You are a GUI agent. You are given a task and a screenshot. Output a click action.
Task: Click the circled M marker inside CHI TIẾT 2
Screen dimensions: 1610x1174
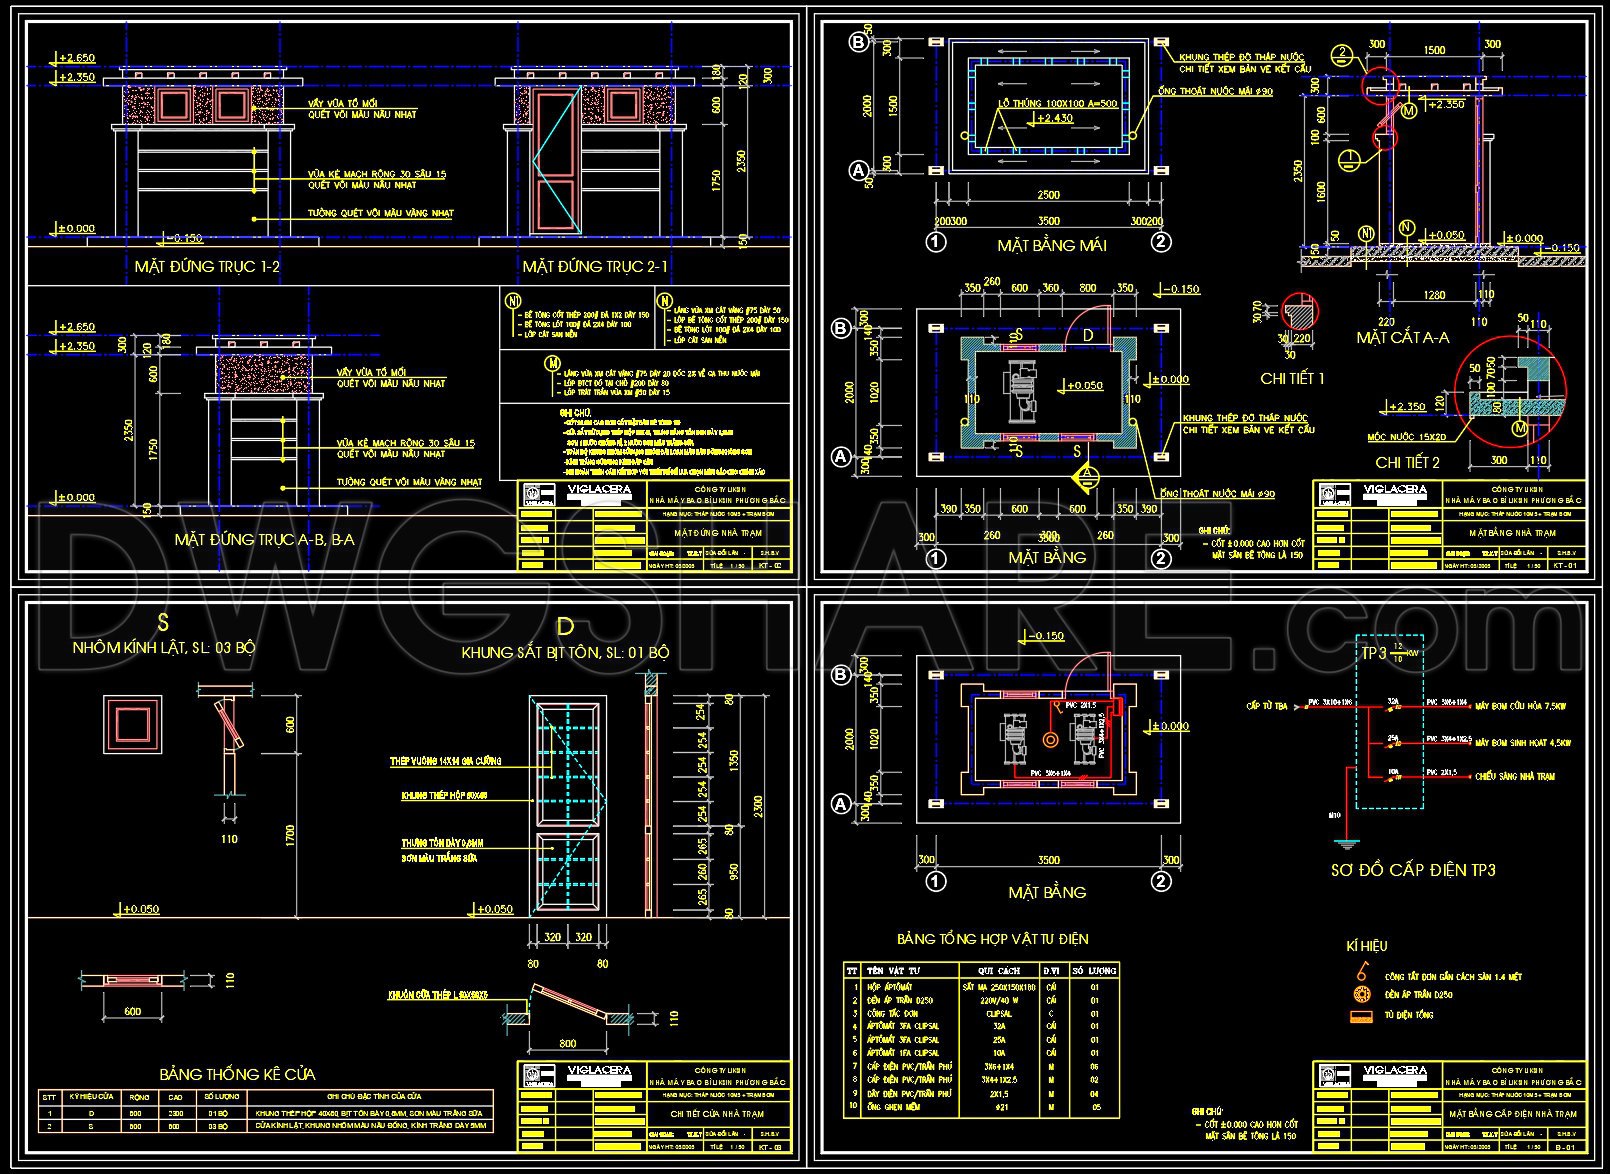1520,429
